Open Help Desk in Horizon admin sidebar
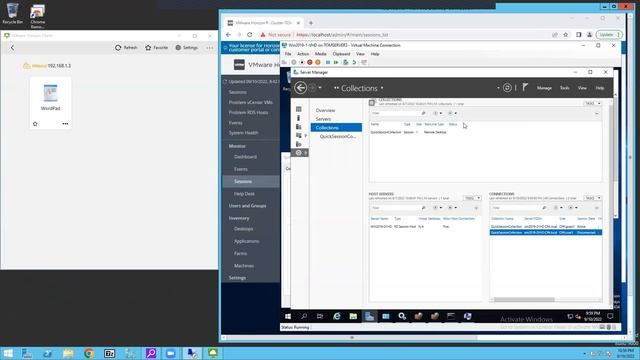The image size is (640, 360). pyautogui.click(x=244, y=193)
